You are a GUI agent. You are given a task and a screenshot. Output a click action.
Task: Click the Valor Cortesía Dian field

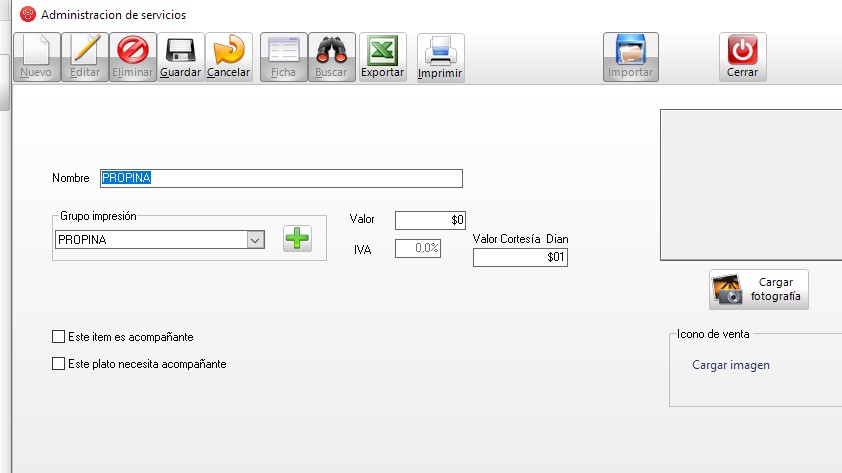520,258
